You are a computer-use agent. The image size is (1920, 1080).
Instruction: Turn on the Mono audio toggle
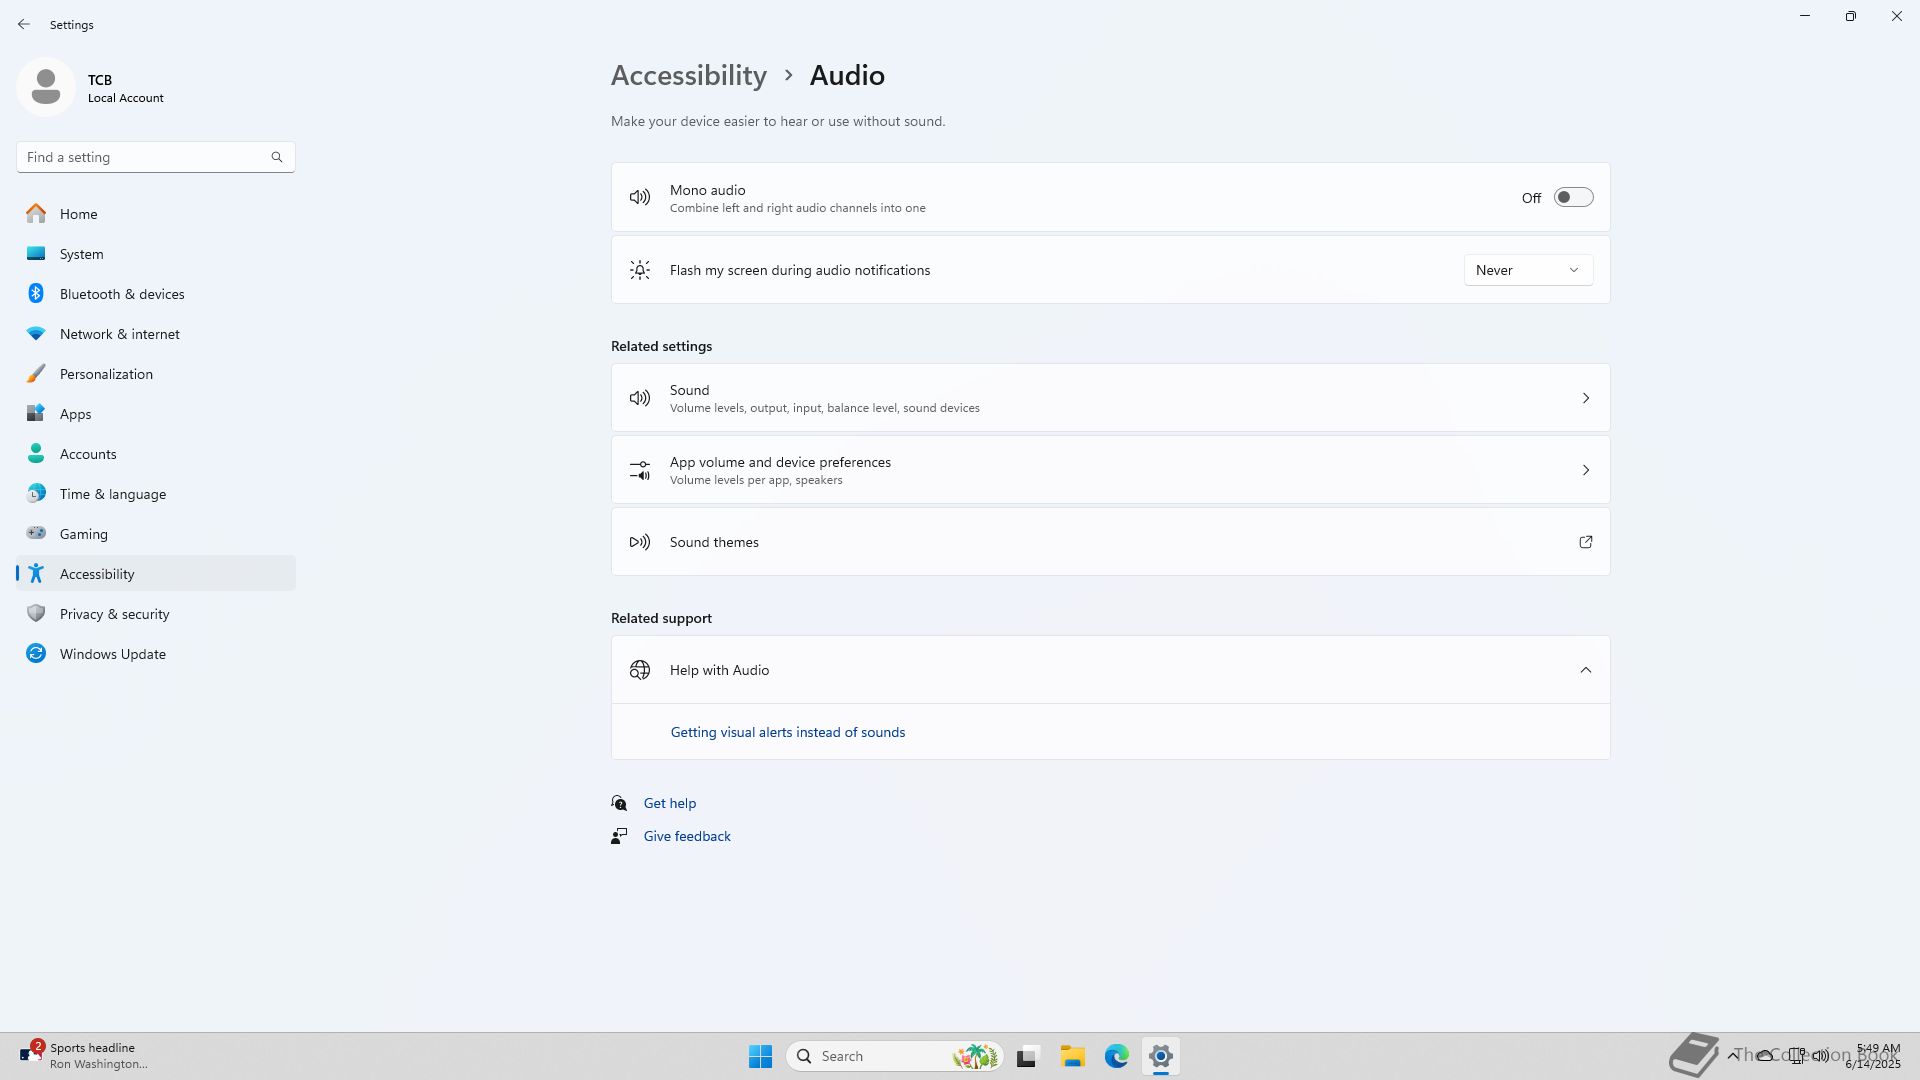tap(1572, 198)
